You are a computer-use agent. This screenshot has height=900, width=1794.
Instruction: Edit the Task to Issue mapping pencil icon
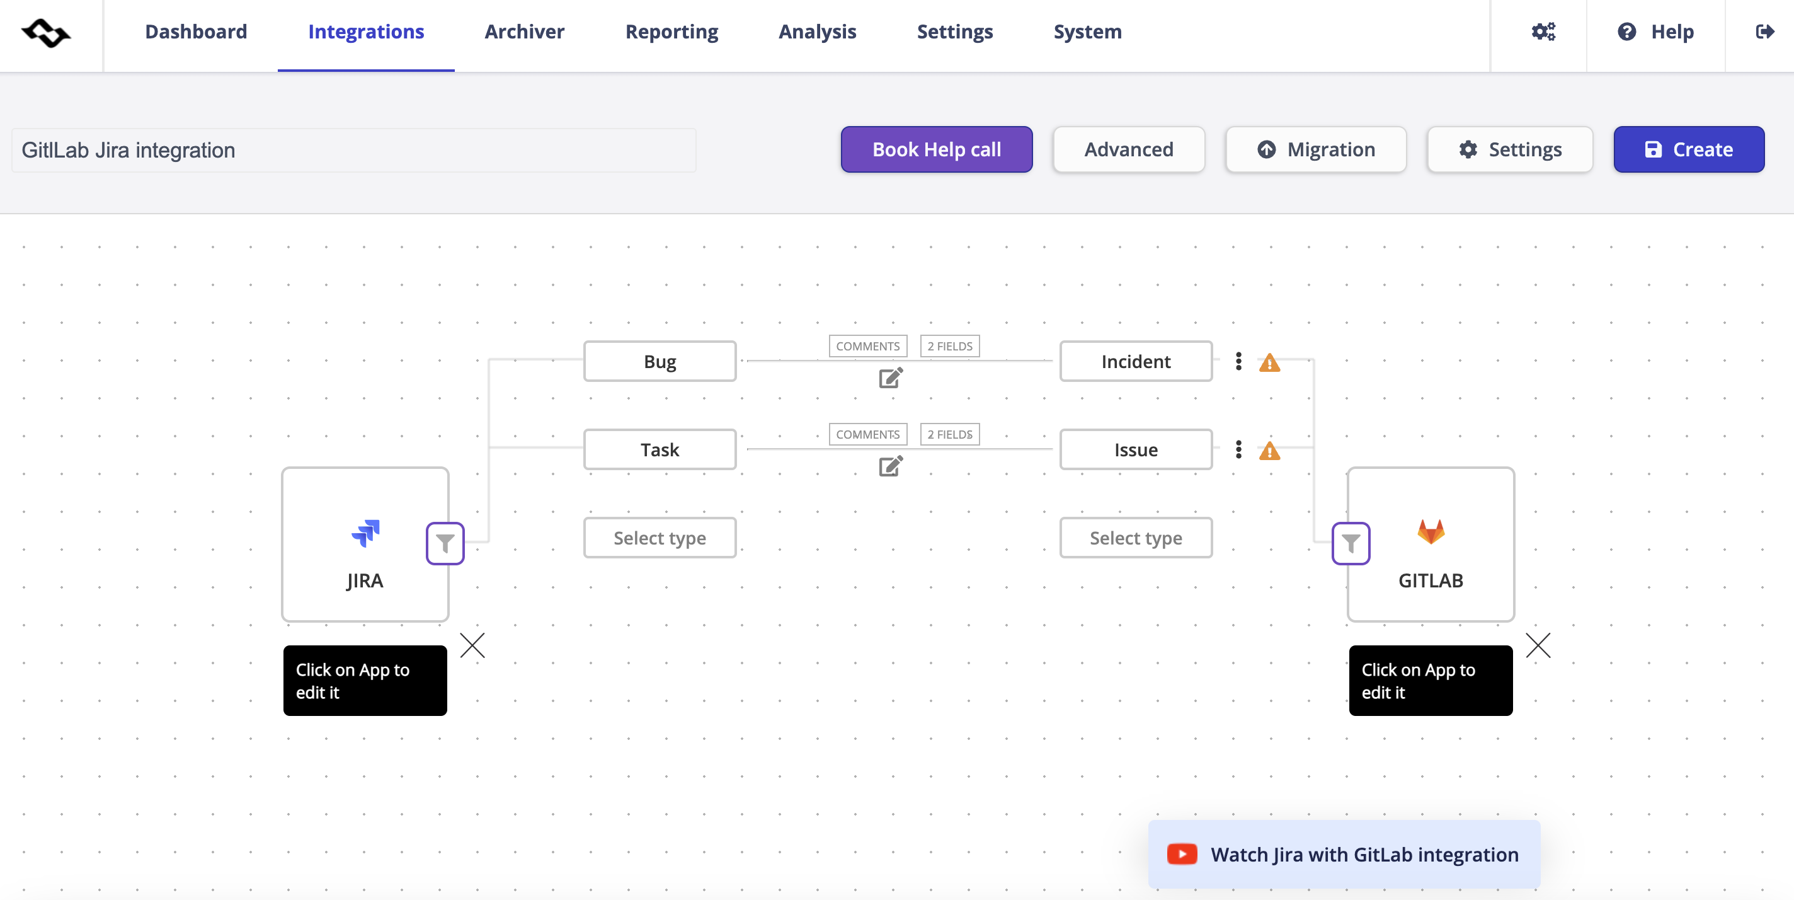point(891,466)
